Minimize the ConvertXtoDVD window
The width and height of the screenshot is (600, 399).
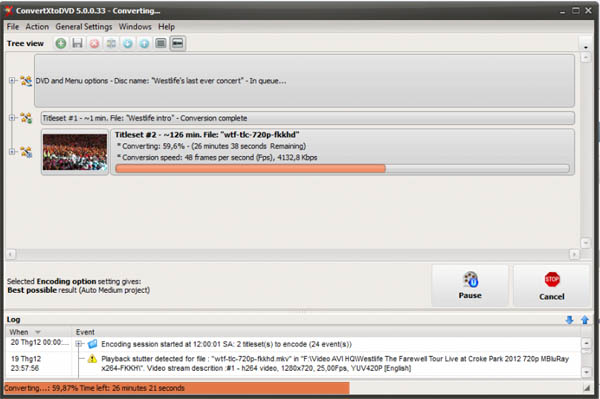point(562,11)
